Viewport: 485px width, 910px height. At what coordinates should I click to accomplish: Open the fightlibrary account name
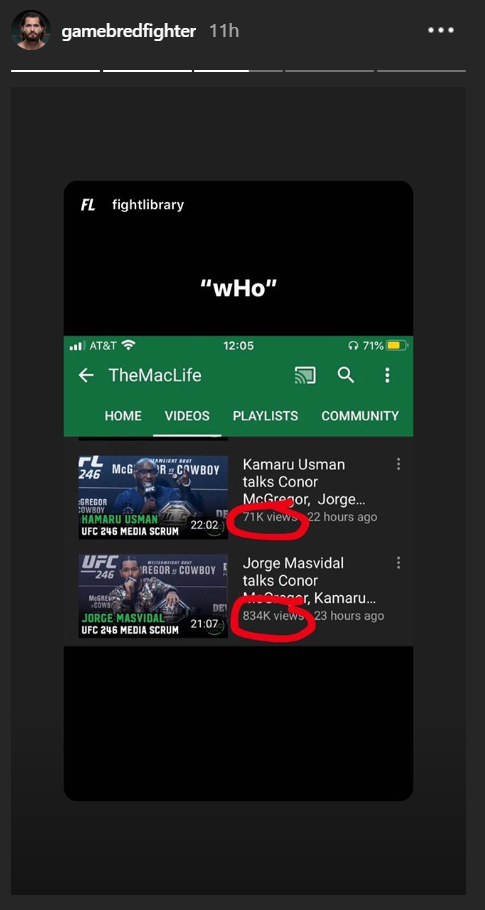tap(148, 205)
